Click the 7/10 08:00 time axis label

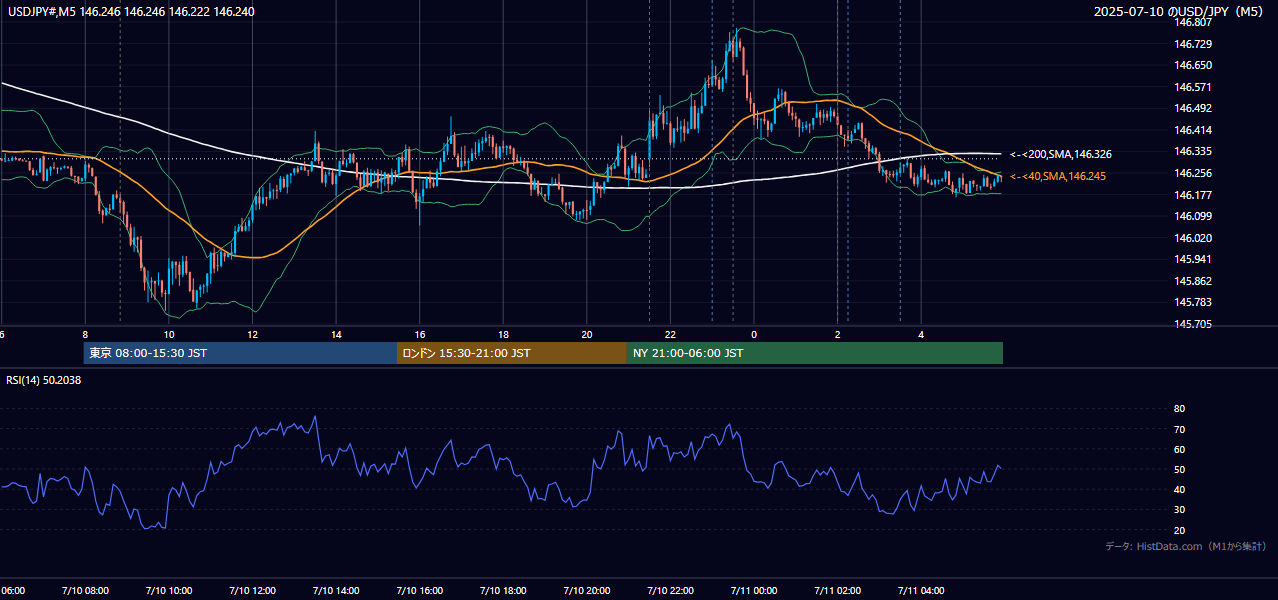pyautogui.click(x=85, y=591)
